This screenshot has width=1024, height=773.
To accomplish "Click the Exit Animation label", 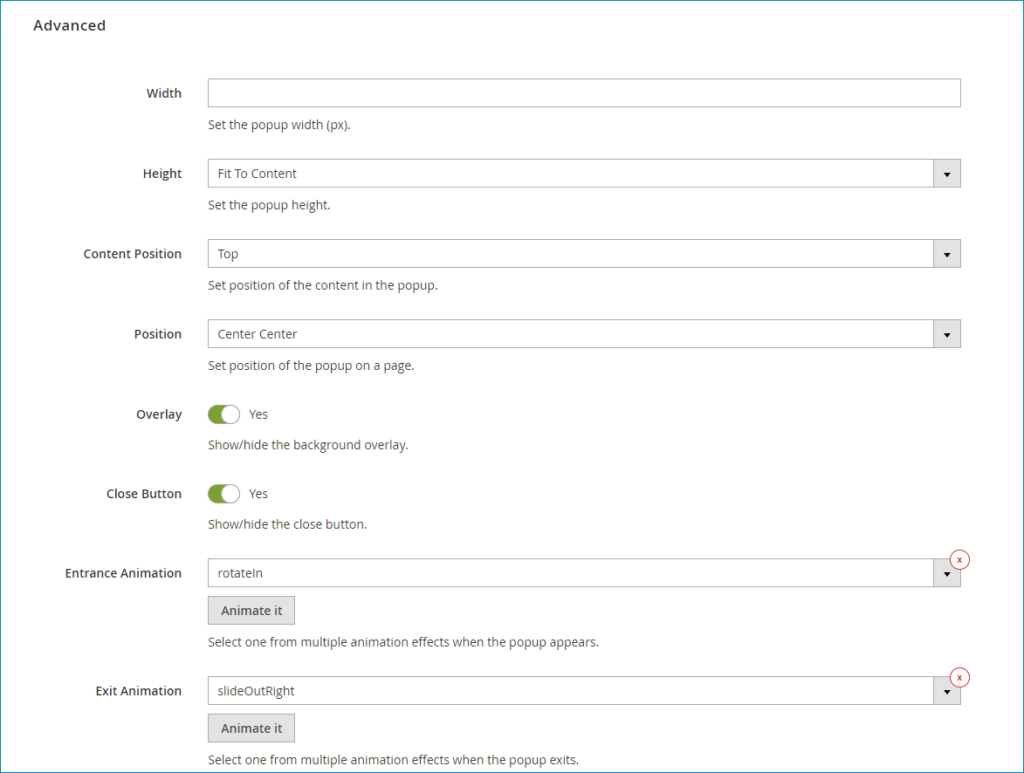I will coord(138,691).
